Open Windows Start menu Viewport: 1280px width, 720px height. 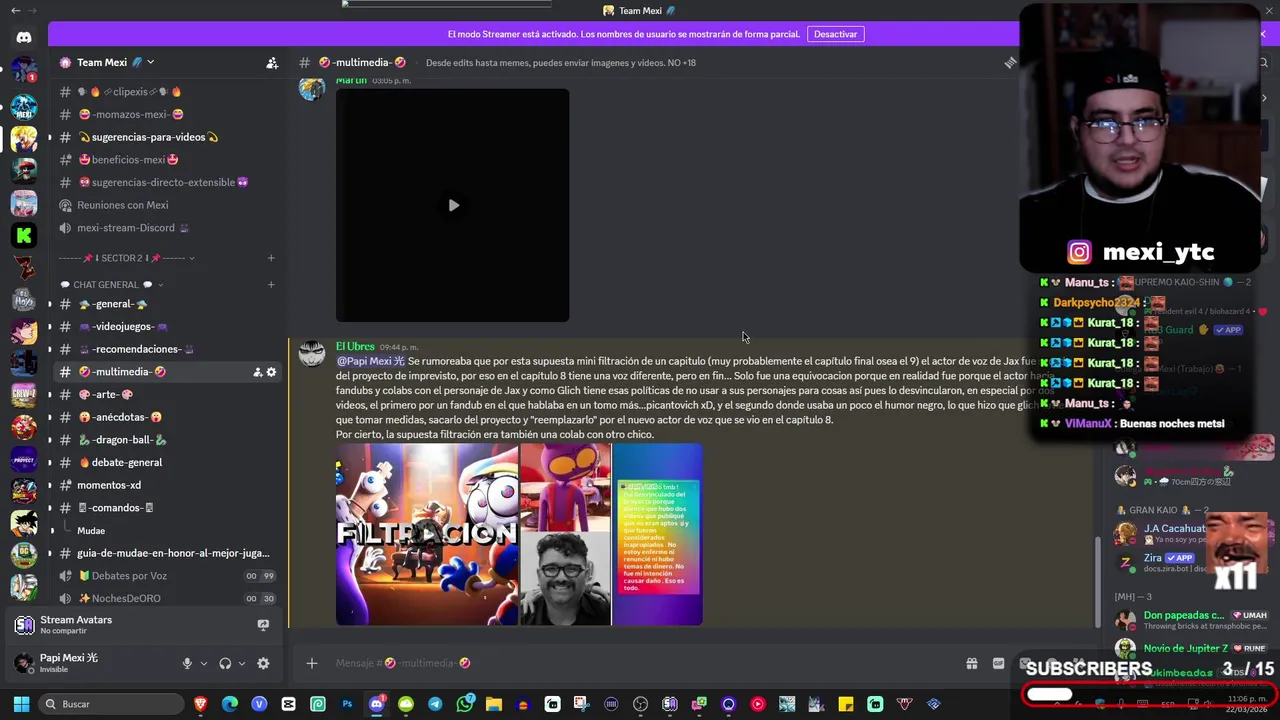[x=20, y=704]
